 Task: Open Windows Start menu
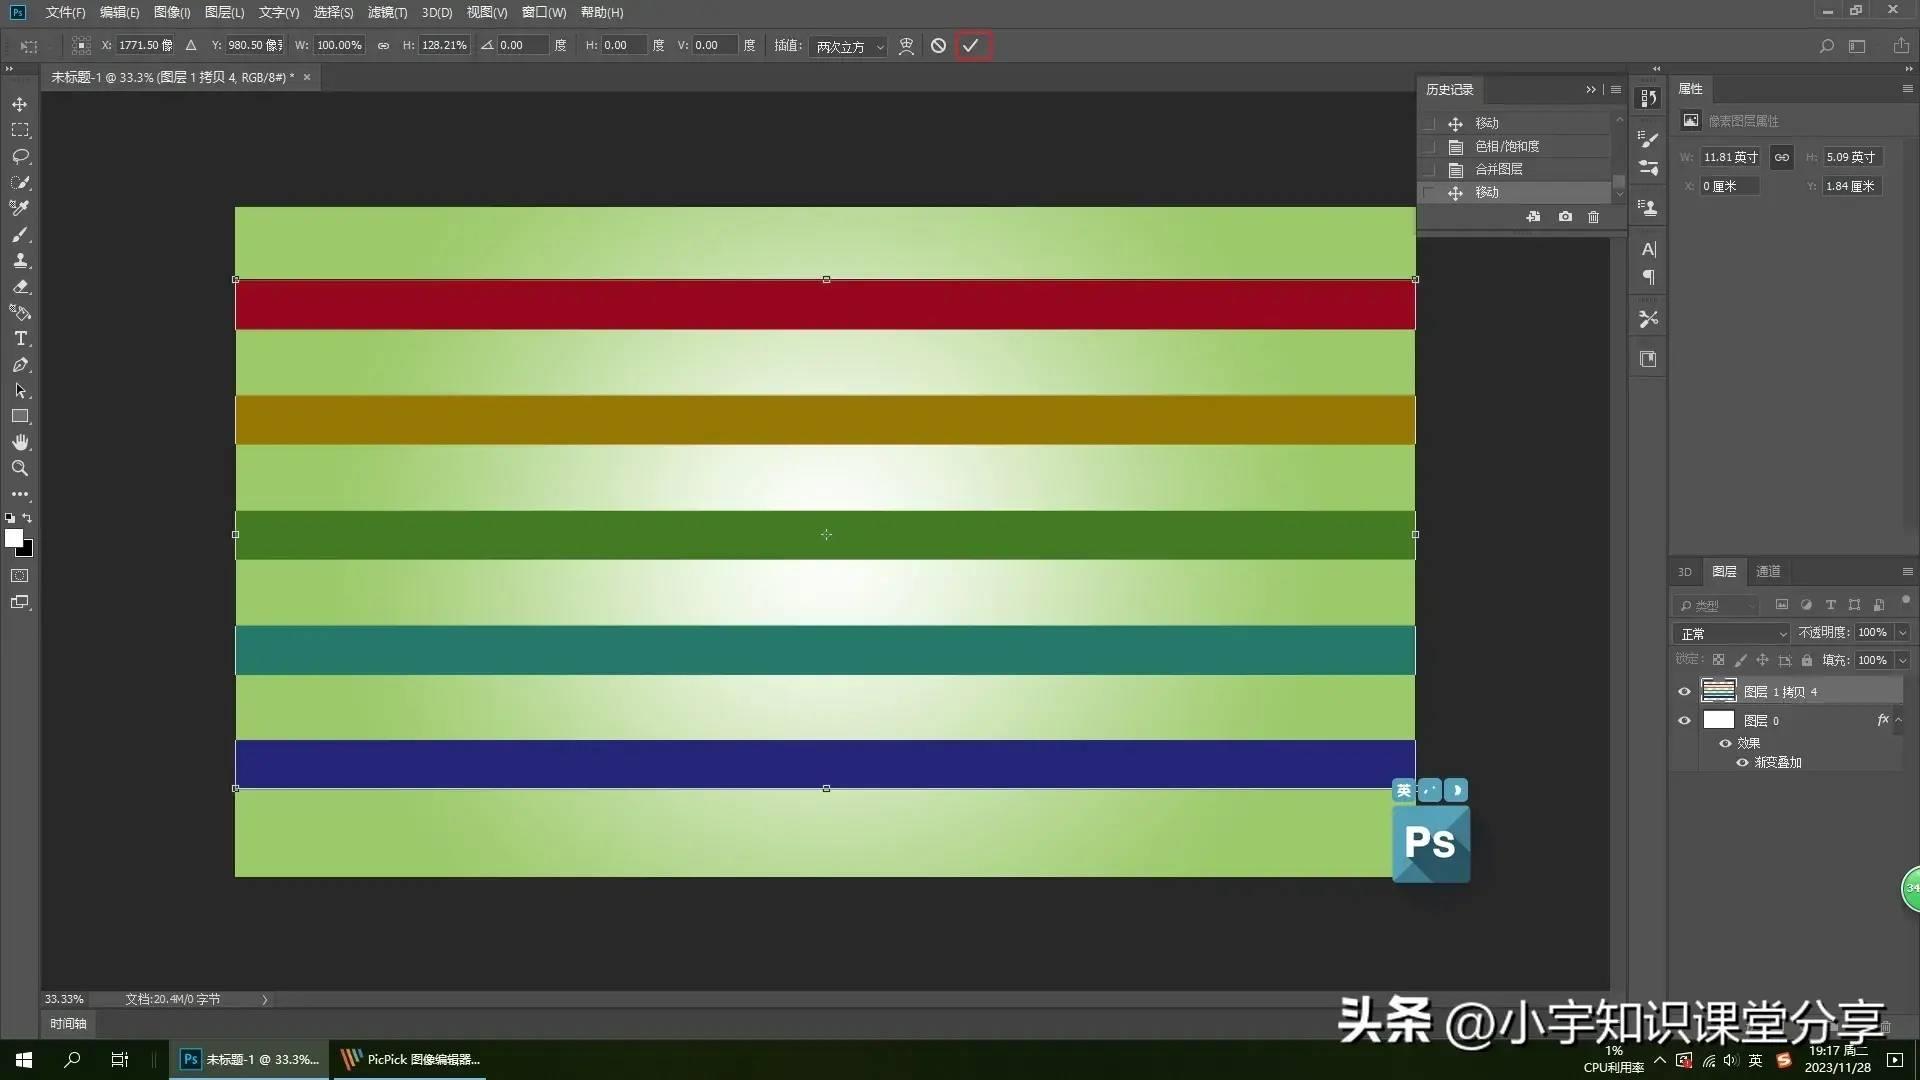24,1059
